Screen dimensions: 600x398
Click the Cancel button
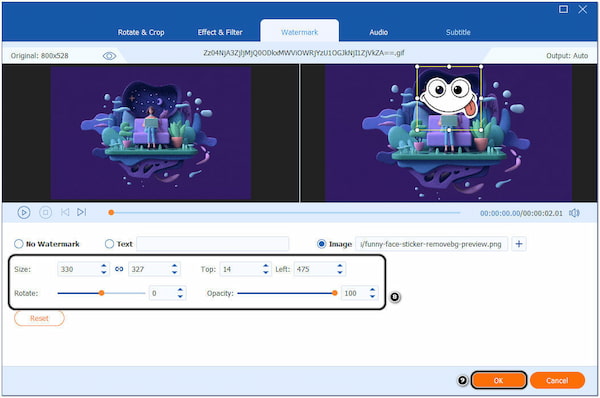tap(557, 380)
